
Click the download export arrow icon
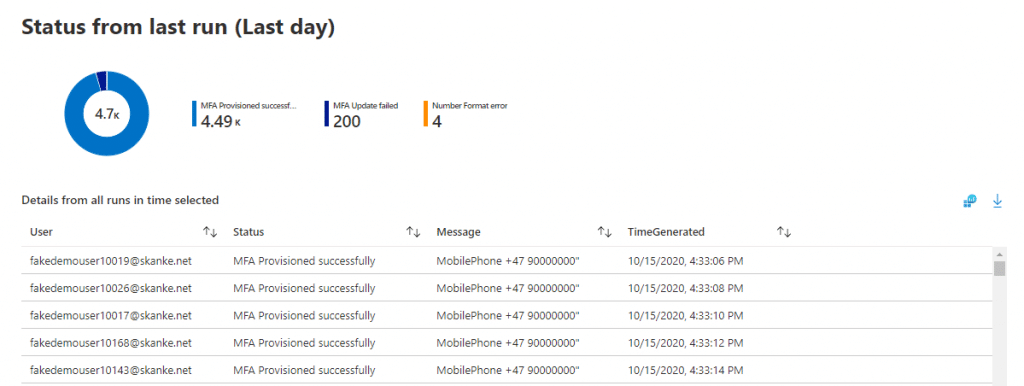997,201
